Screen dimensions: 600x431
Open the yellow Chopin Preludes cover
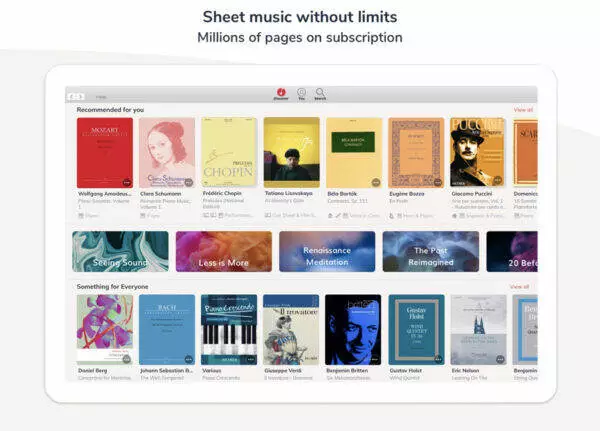[x=229, y=152]
